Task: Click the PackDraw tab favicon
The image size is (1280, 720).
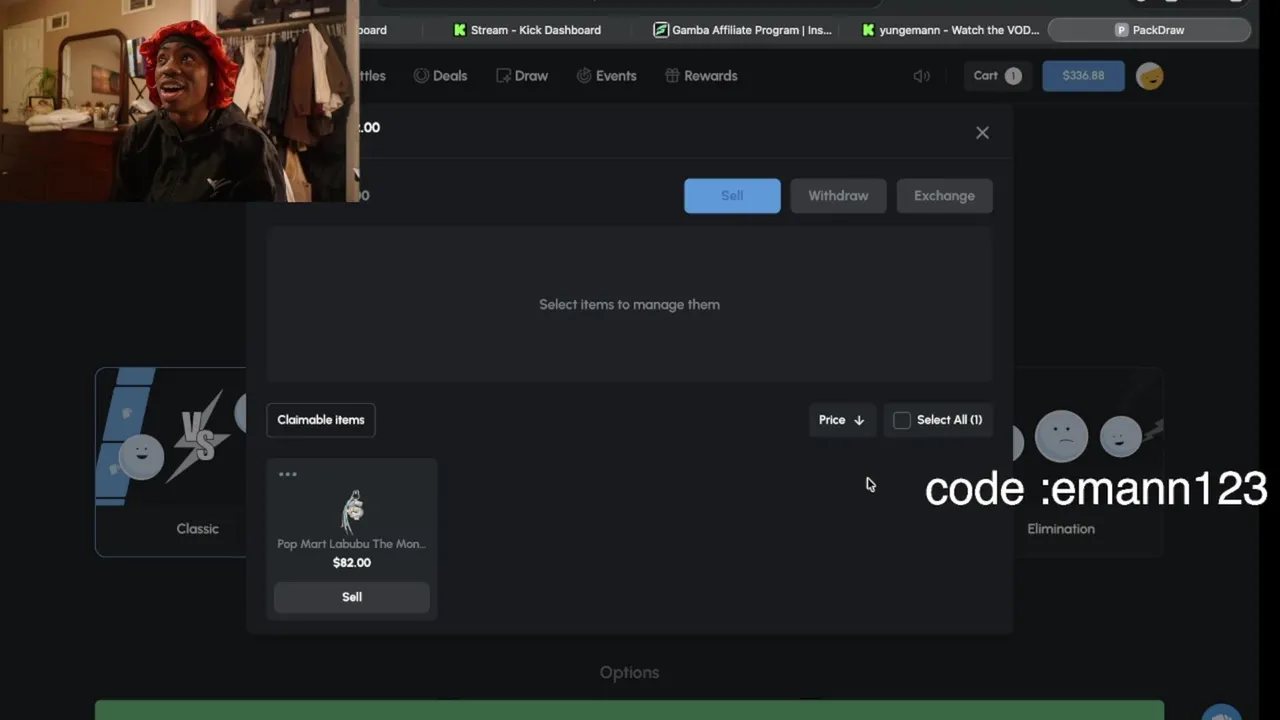Action: pos(1122,30)
